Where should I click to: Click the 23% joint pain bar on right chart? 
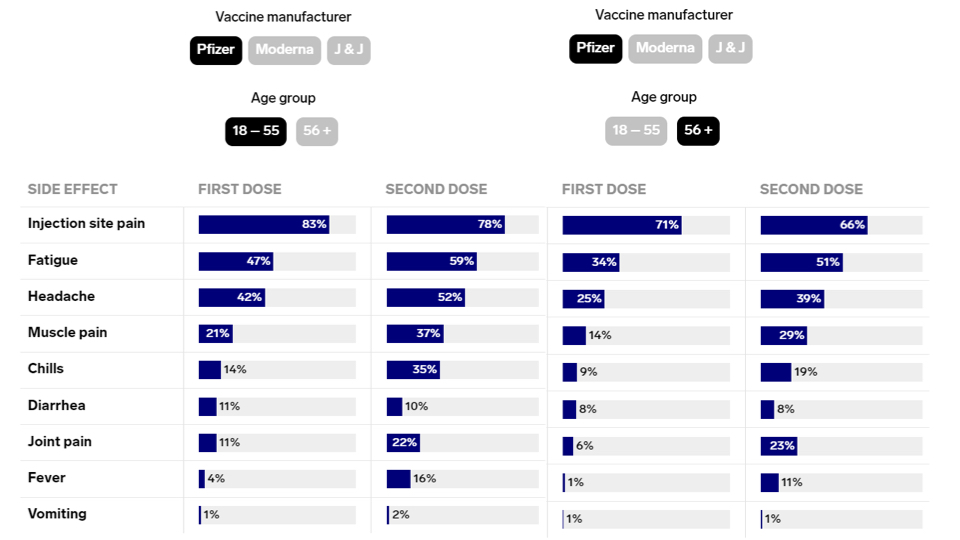pyautogui.click(x=778, y=446)
